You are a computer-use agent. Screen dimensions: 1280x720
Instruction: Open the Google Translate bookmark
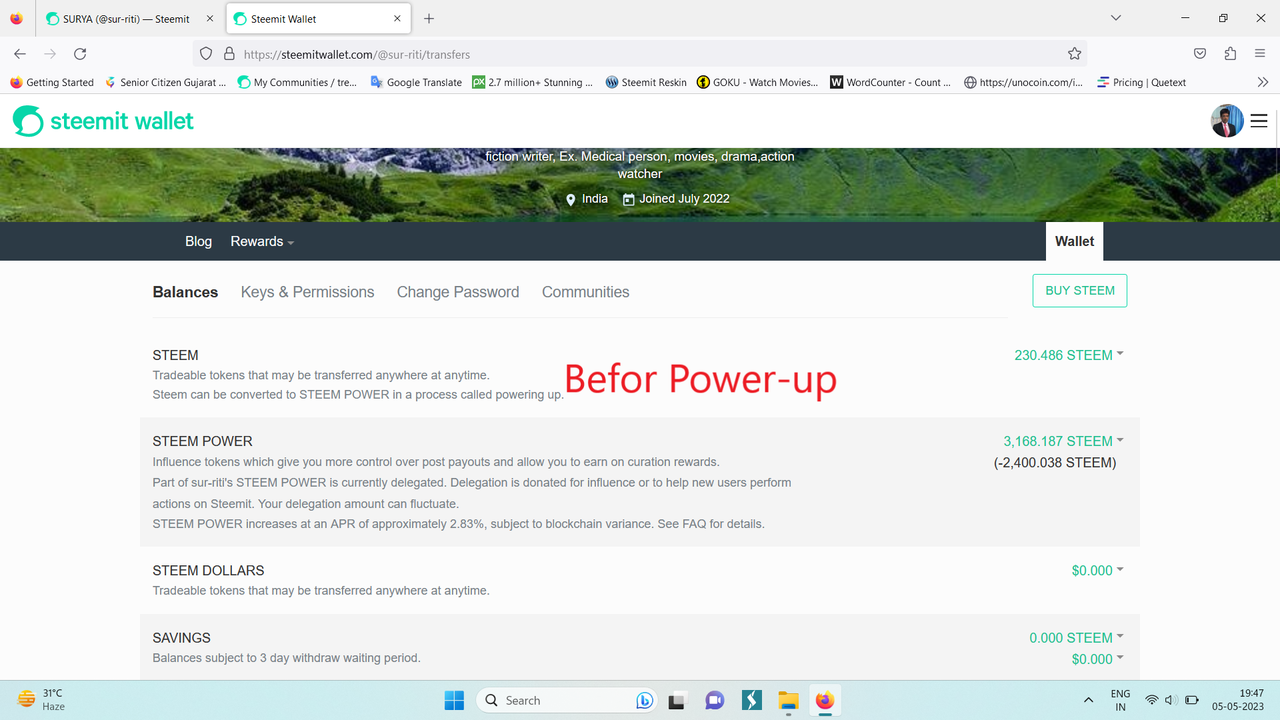coord(416,82)
